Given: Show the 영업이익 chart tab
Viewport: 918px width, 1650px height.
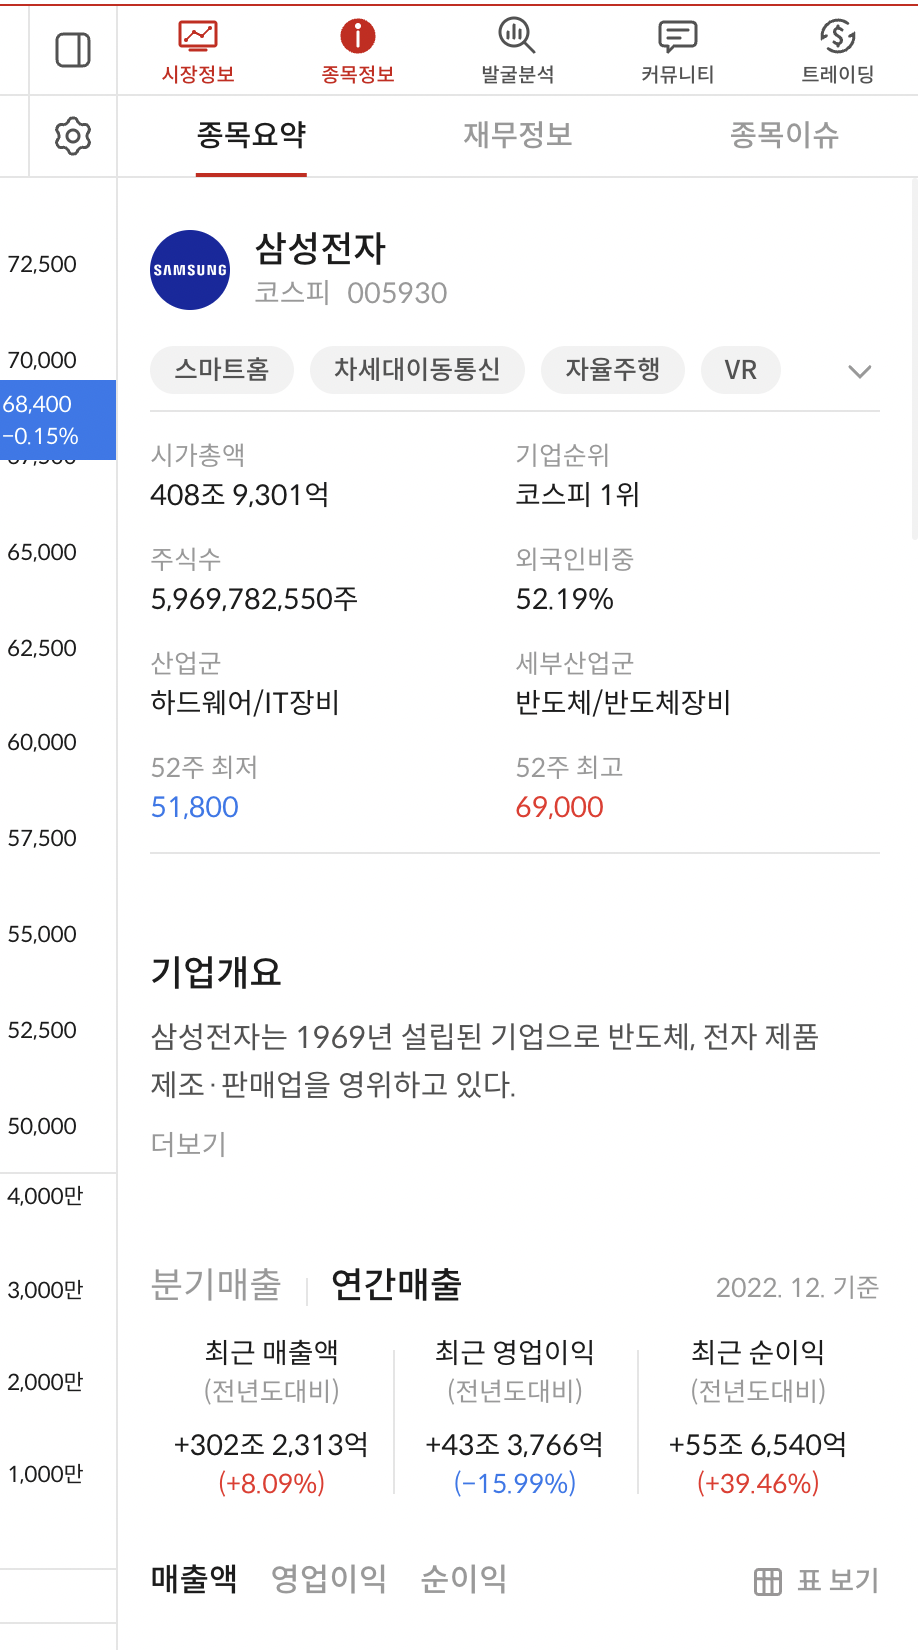Looking at the screenshot, I should 329,1579.
